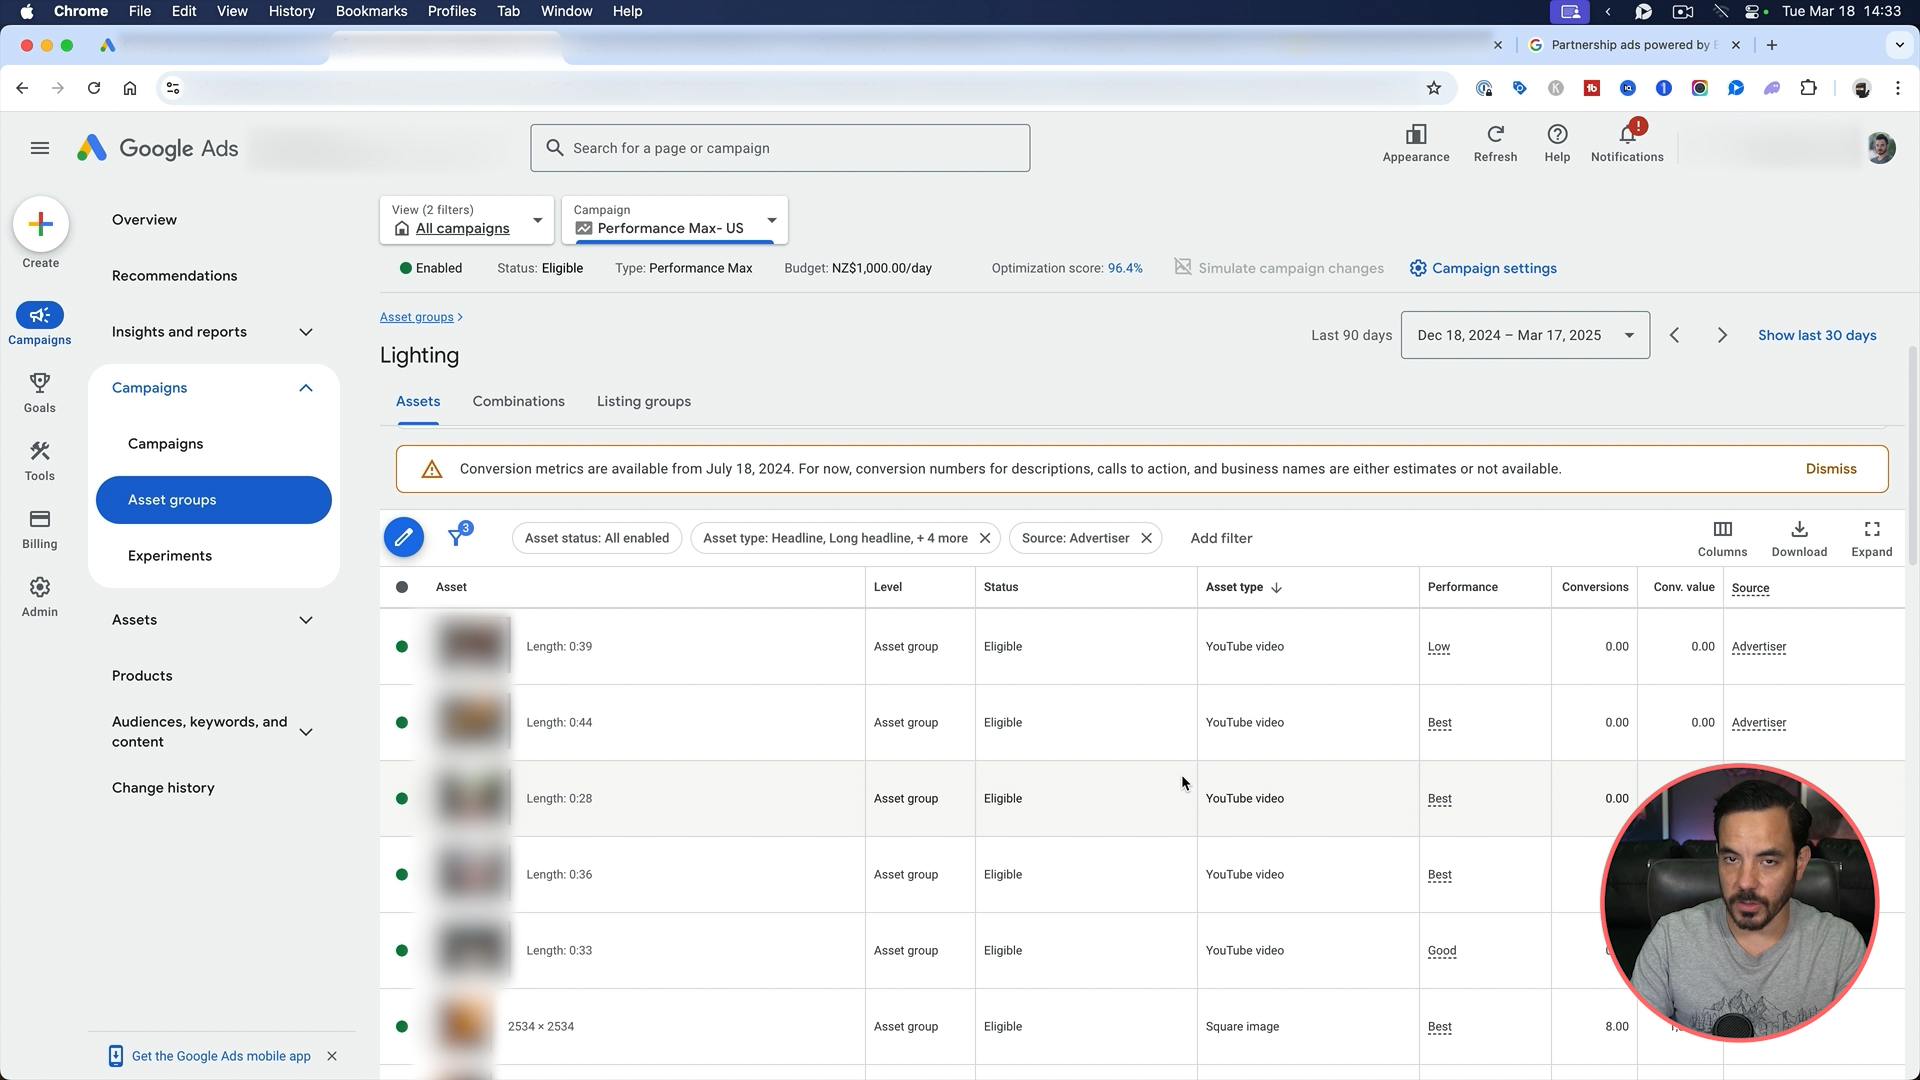The height and width of the screenshot is (1080, 1920).
Task: Toggle status dot of 0:39 video asset
Action: tap(402, 647)
